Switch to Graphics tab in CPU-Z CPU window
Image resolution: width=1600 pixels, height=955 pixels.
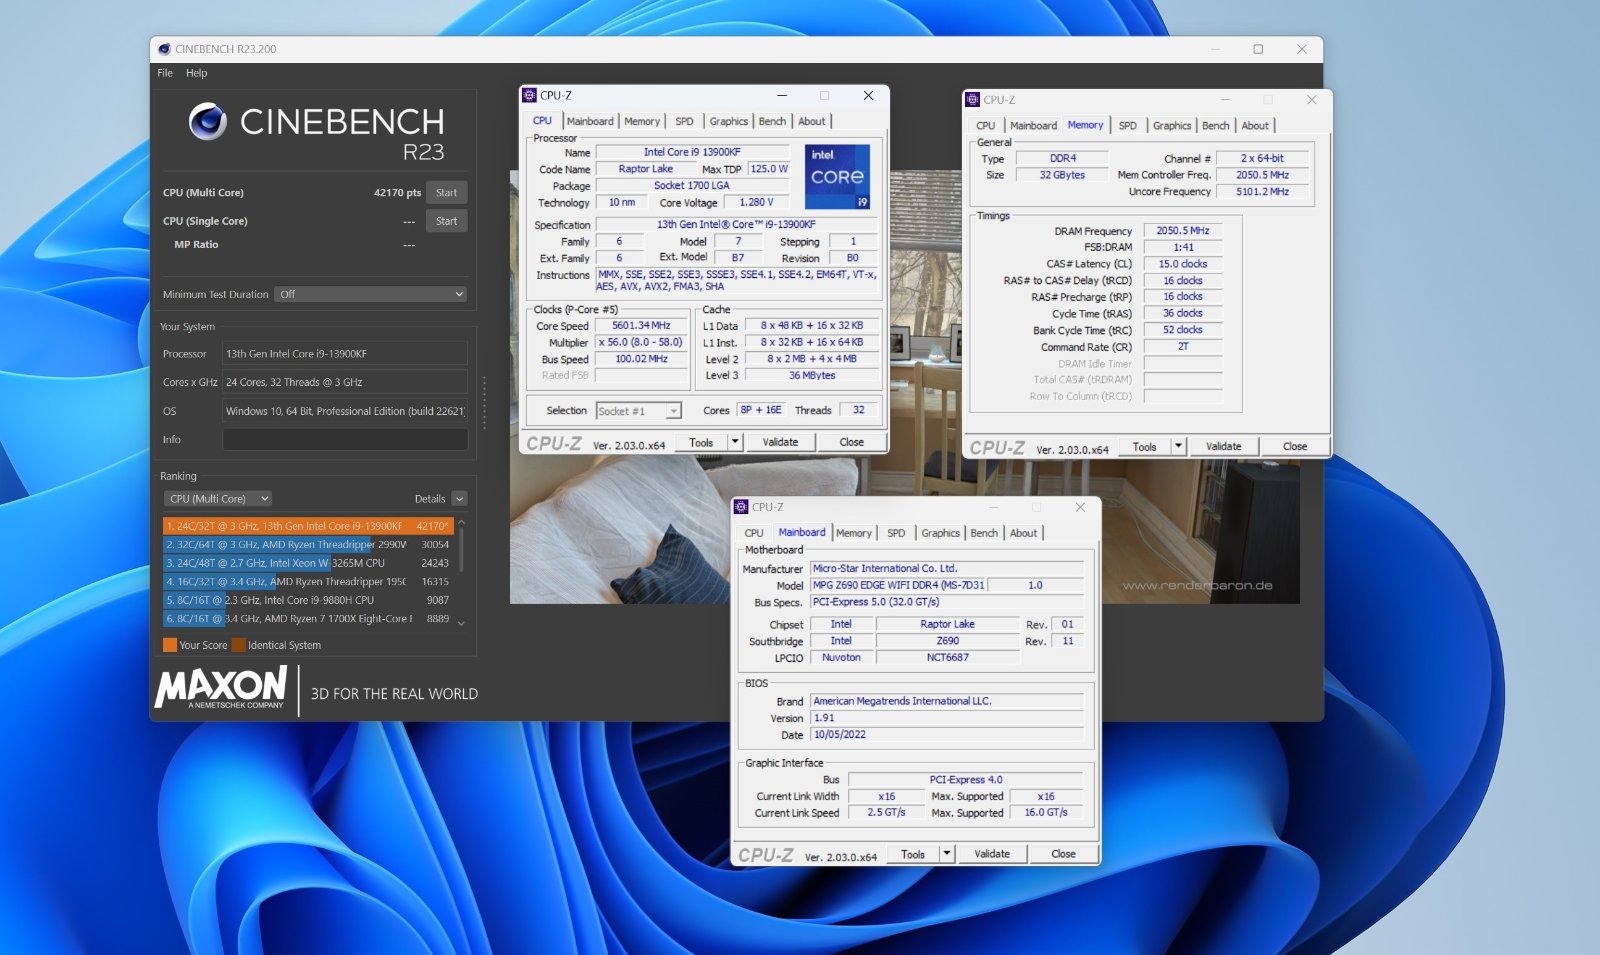728,121
